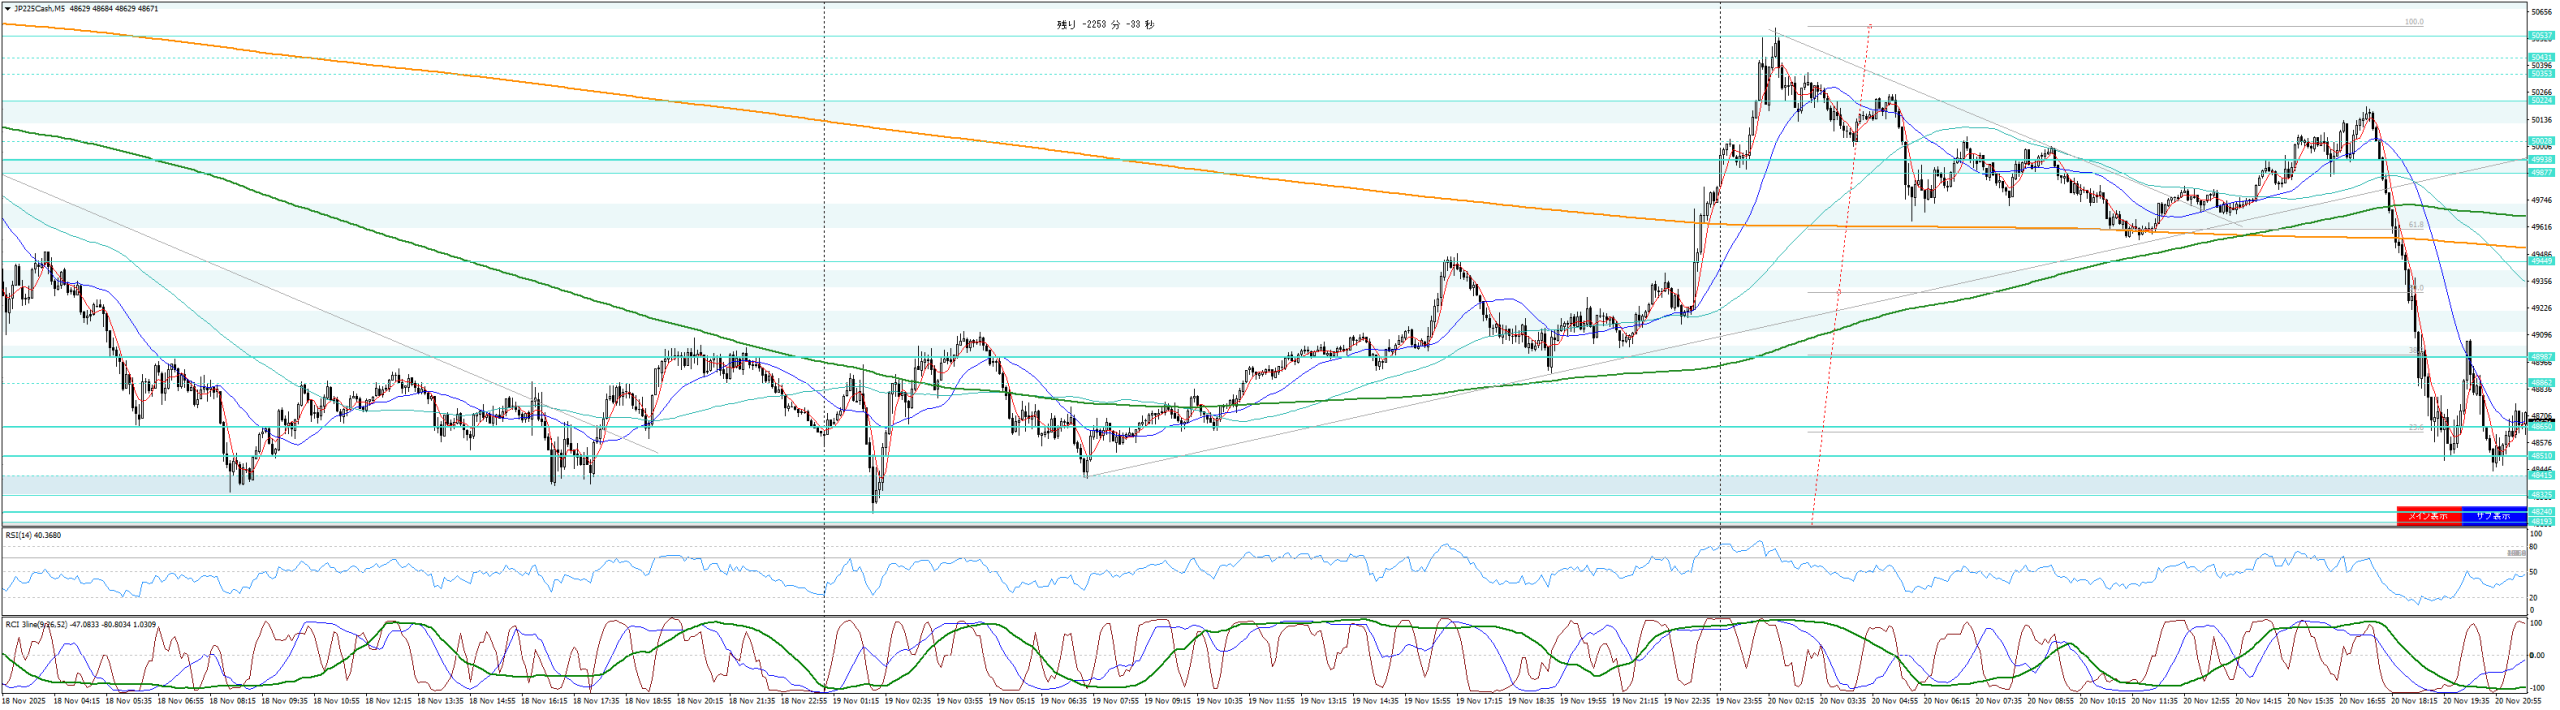Select the 49938 price level tag
The image size is (2560, 710).
(2540, 160)
